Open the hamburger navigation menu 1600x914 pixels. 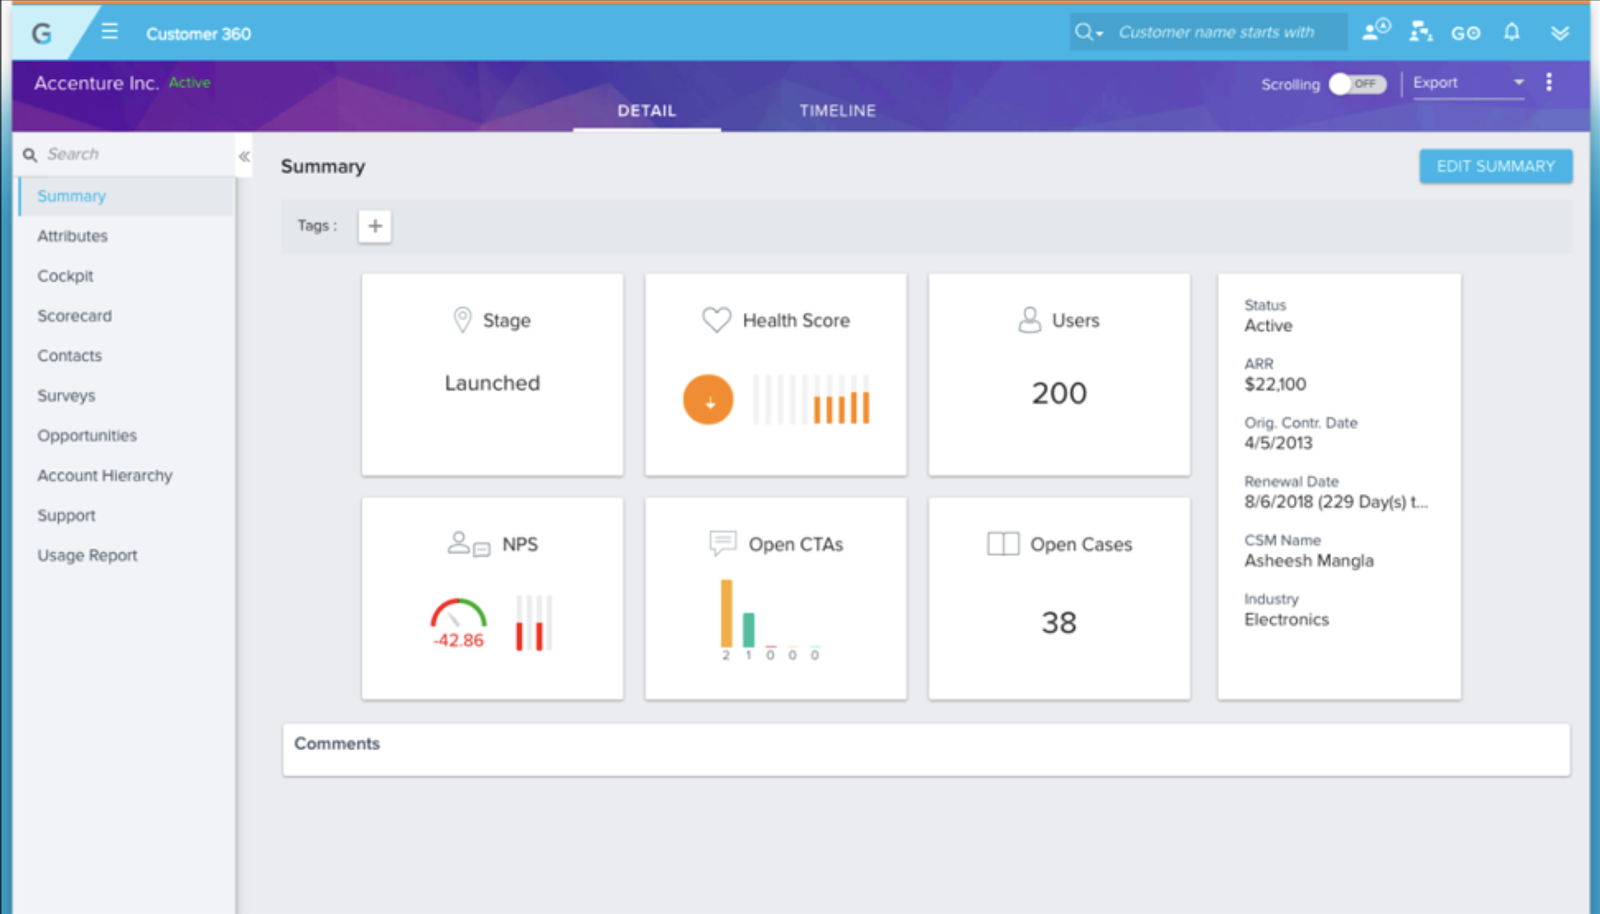click(110, 32)
